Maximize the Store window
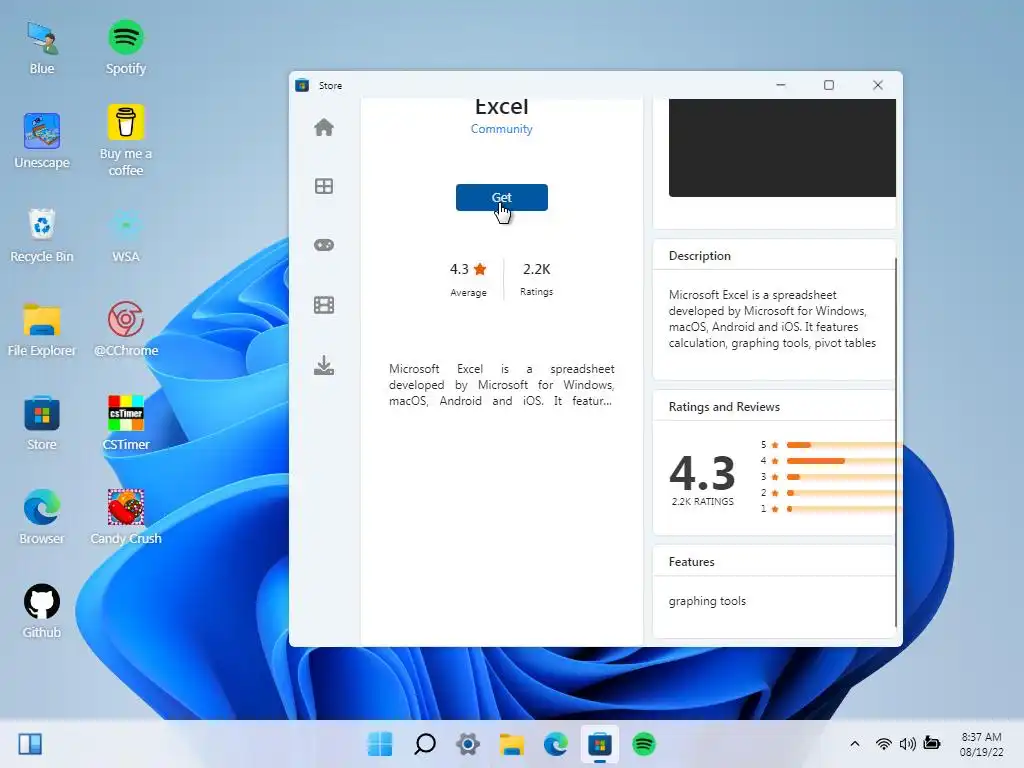The width and height of the screenshot is (1024, 768). (x=829, y=85)
